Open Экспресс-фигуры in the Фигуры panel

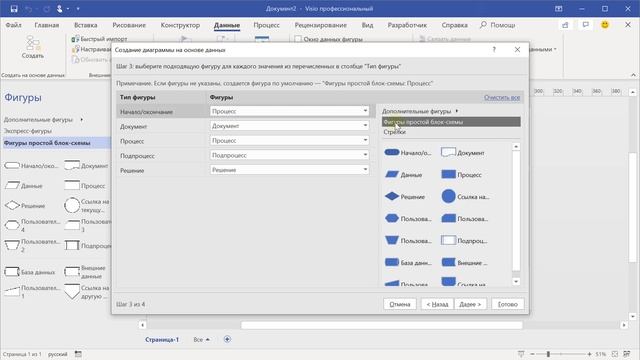coord(28,131)
